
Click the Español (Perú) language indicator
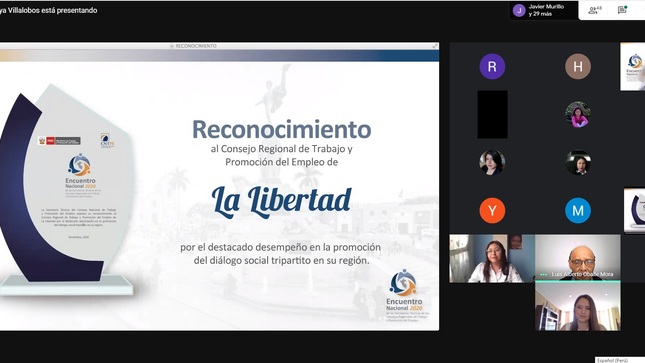613,360
